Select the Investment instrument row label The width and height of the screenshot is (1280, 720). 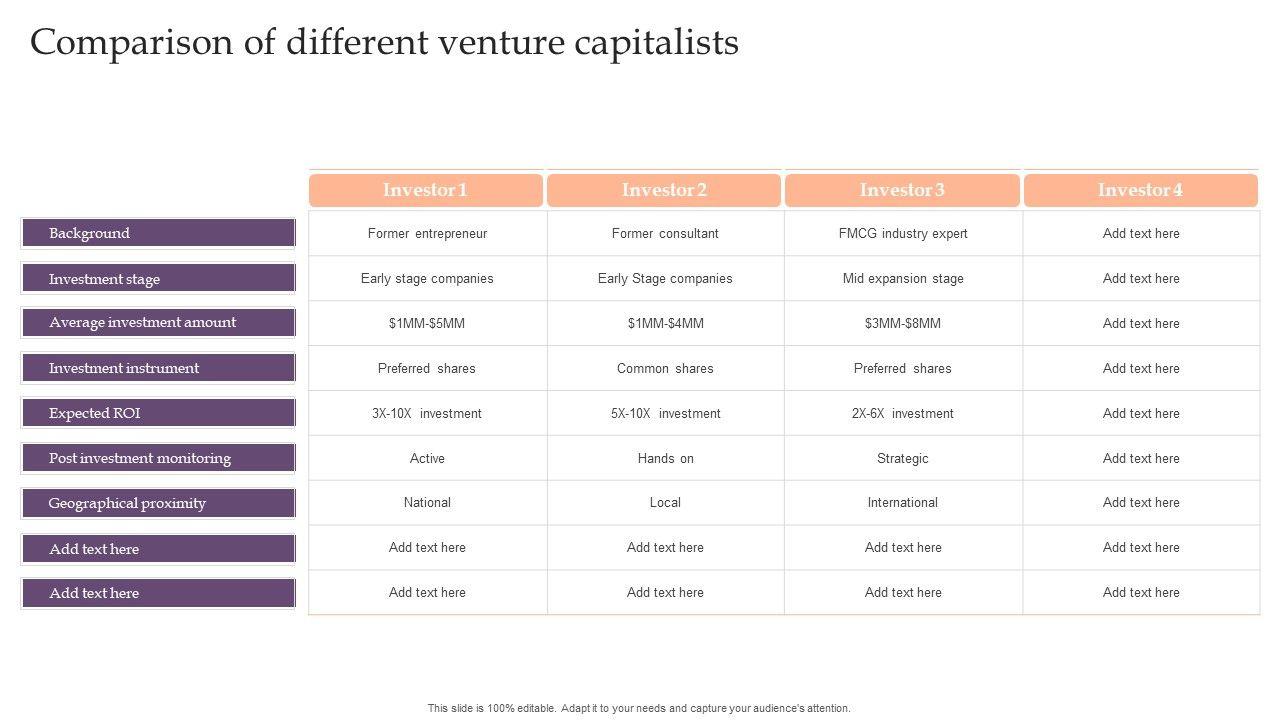tap(158, 368)
